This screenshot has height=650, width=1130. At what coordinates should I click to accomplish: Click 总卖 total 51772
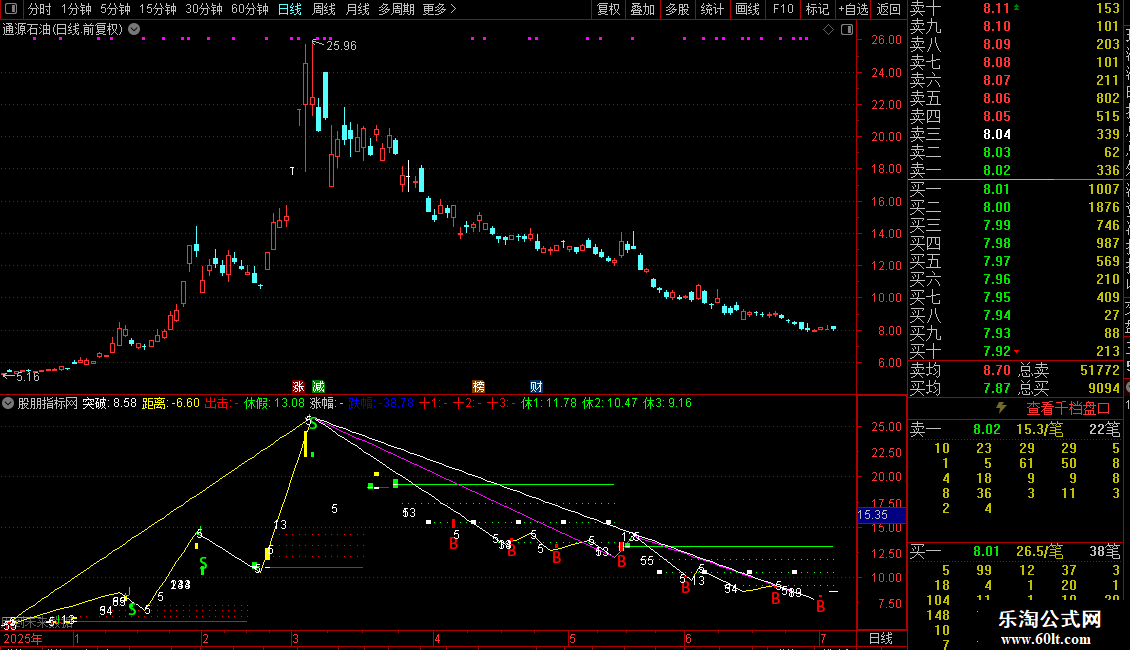coord(1100,370)
